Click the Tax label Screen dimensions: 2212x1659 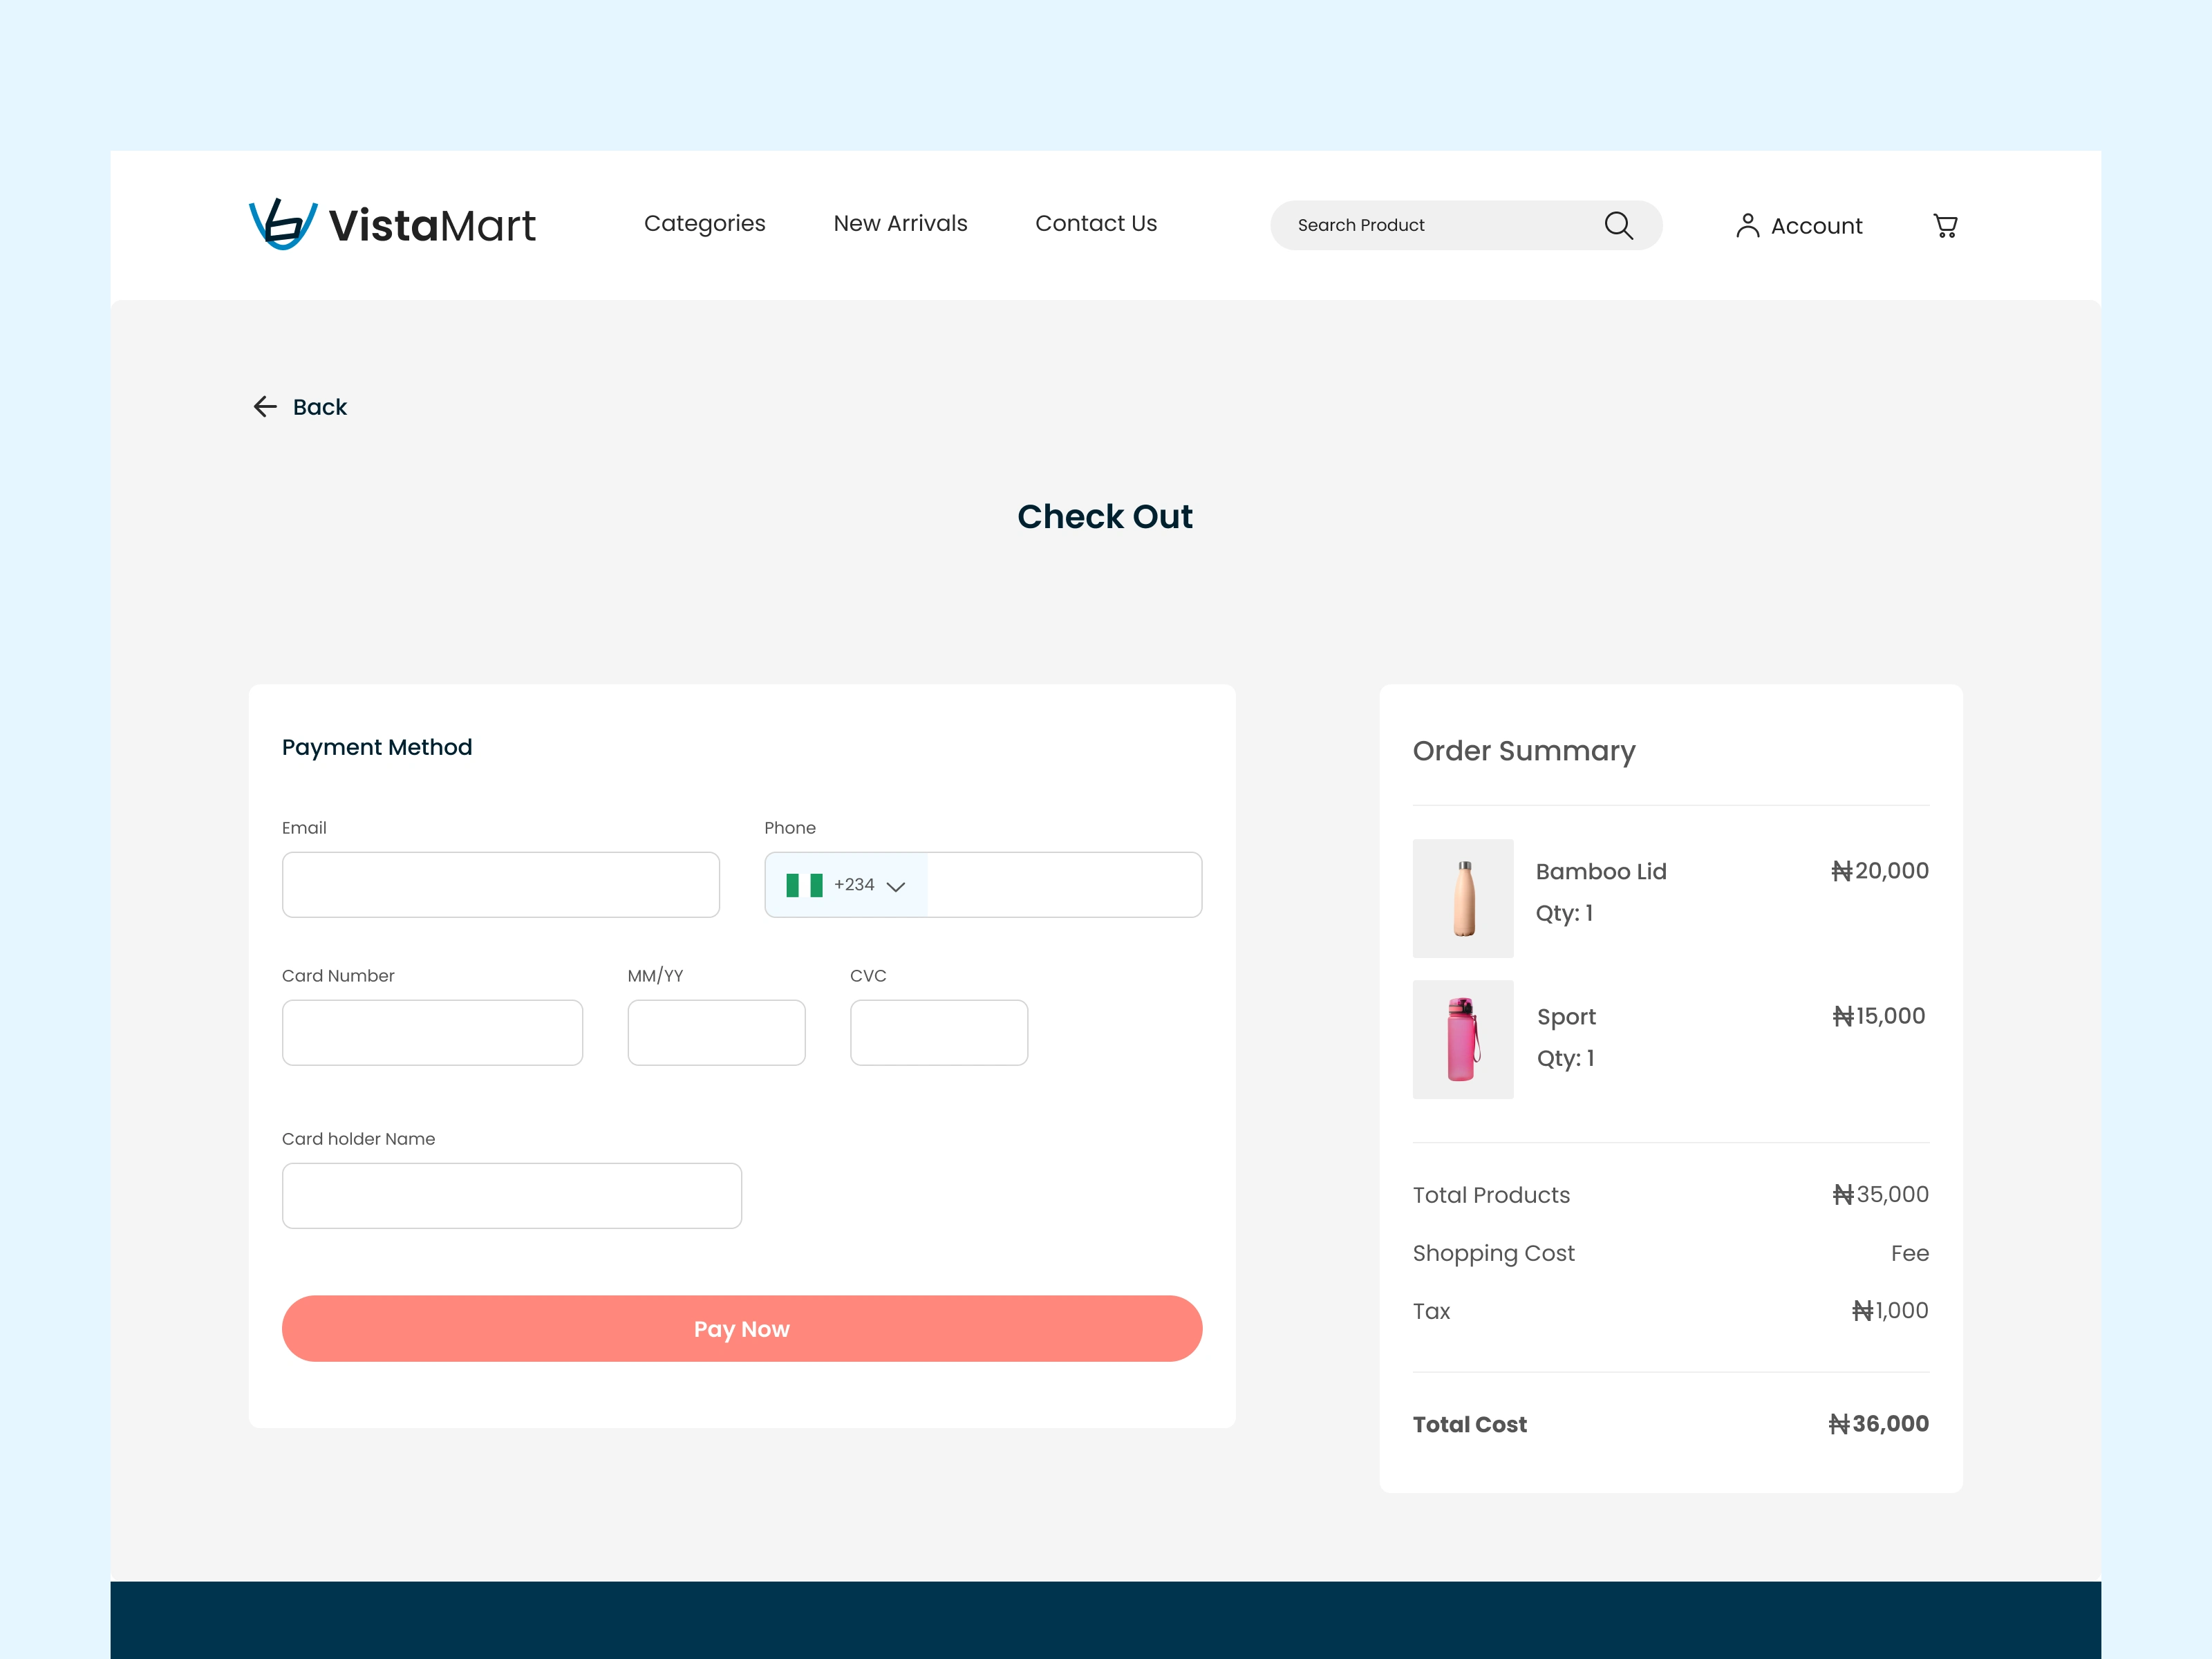pos(1431,1312)
